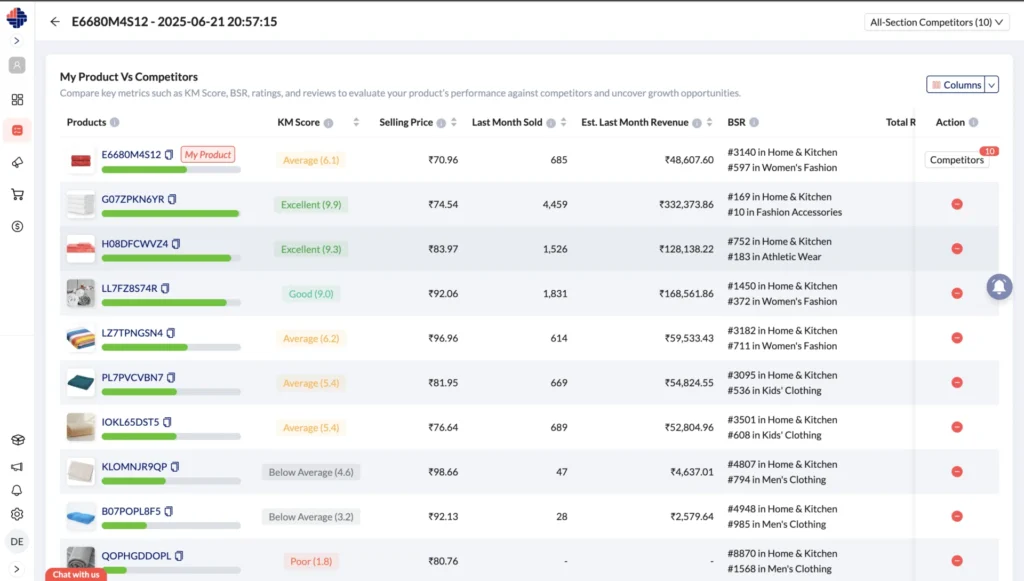1024x581 pixels.
Task: Click the LZ7TPNGSN4 product thumbnail
Action: tap(80, 338)
